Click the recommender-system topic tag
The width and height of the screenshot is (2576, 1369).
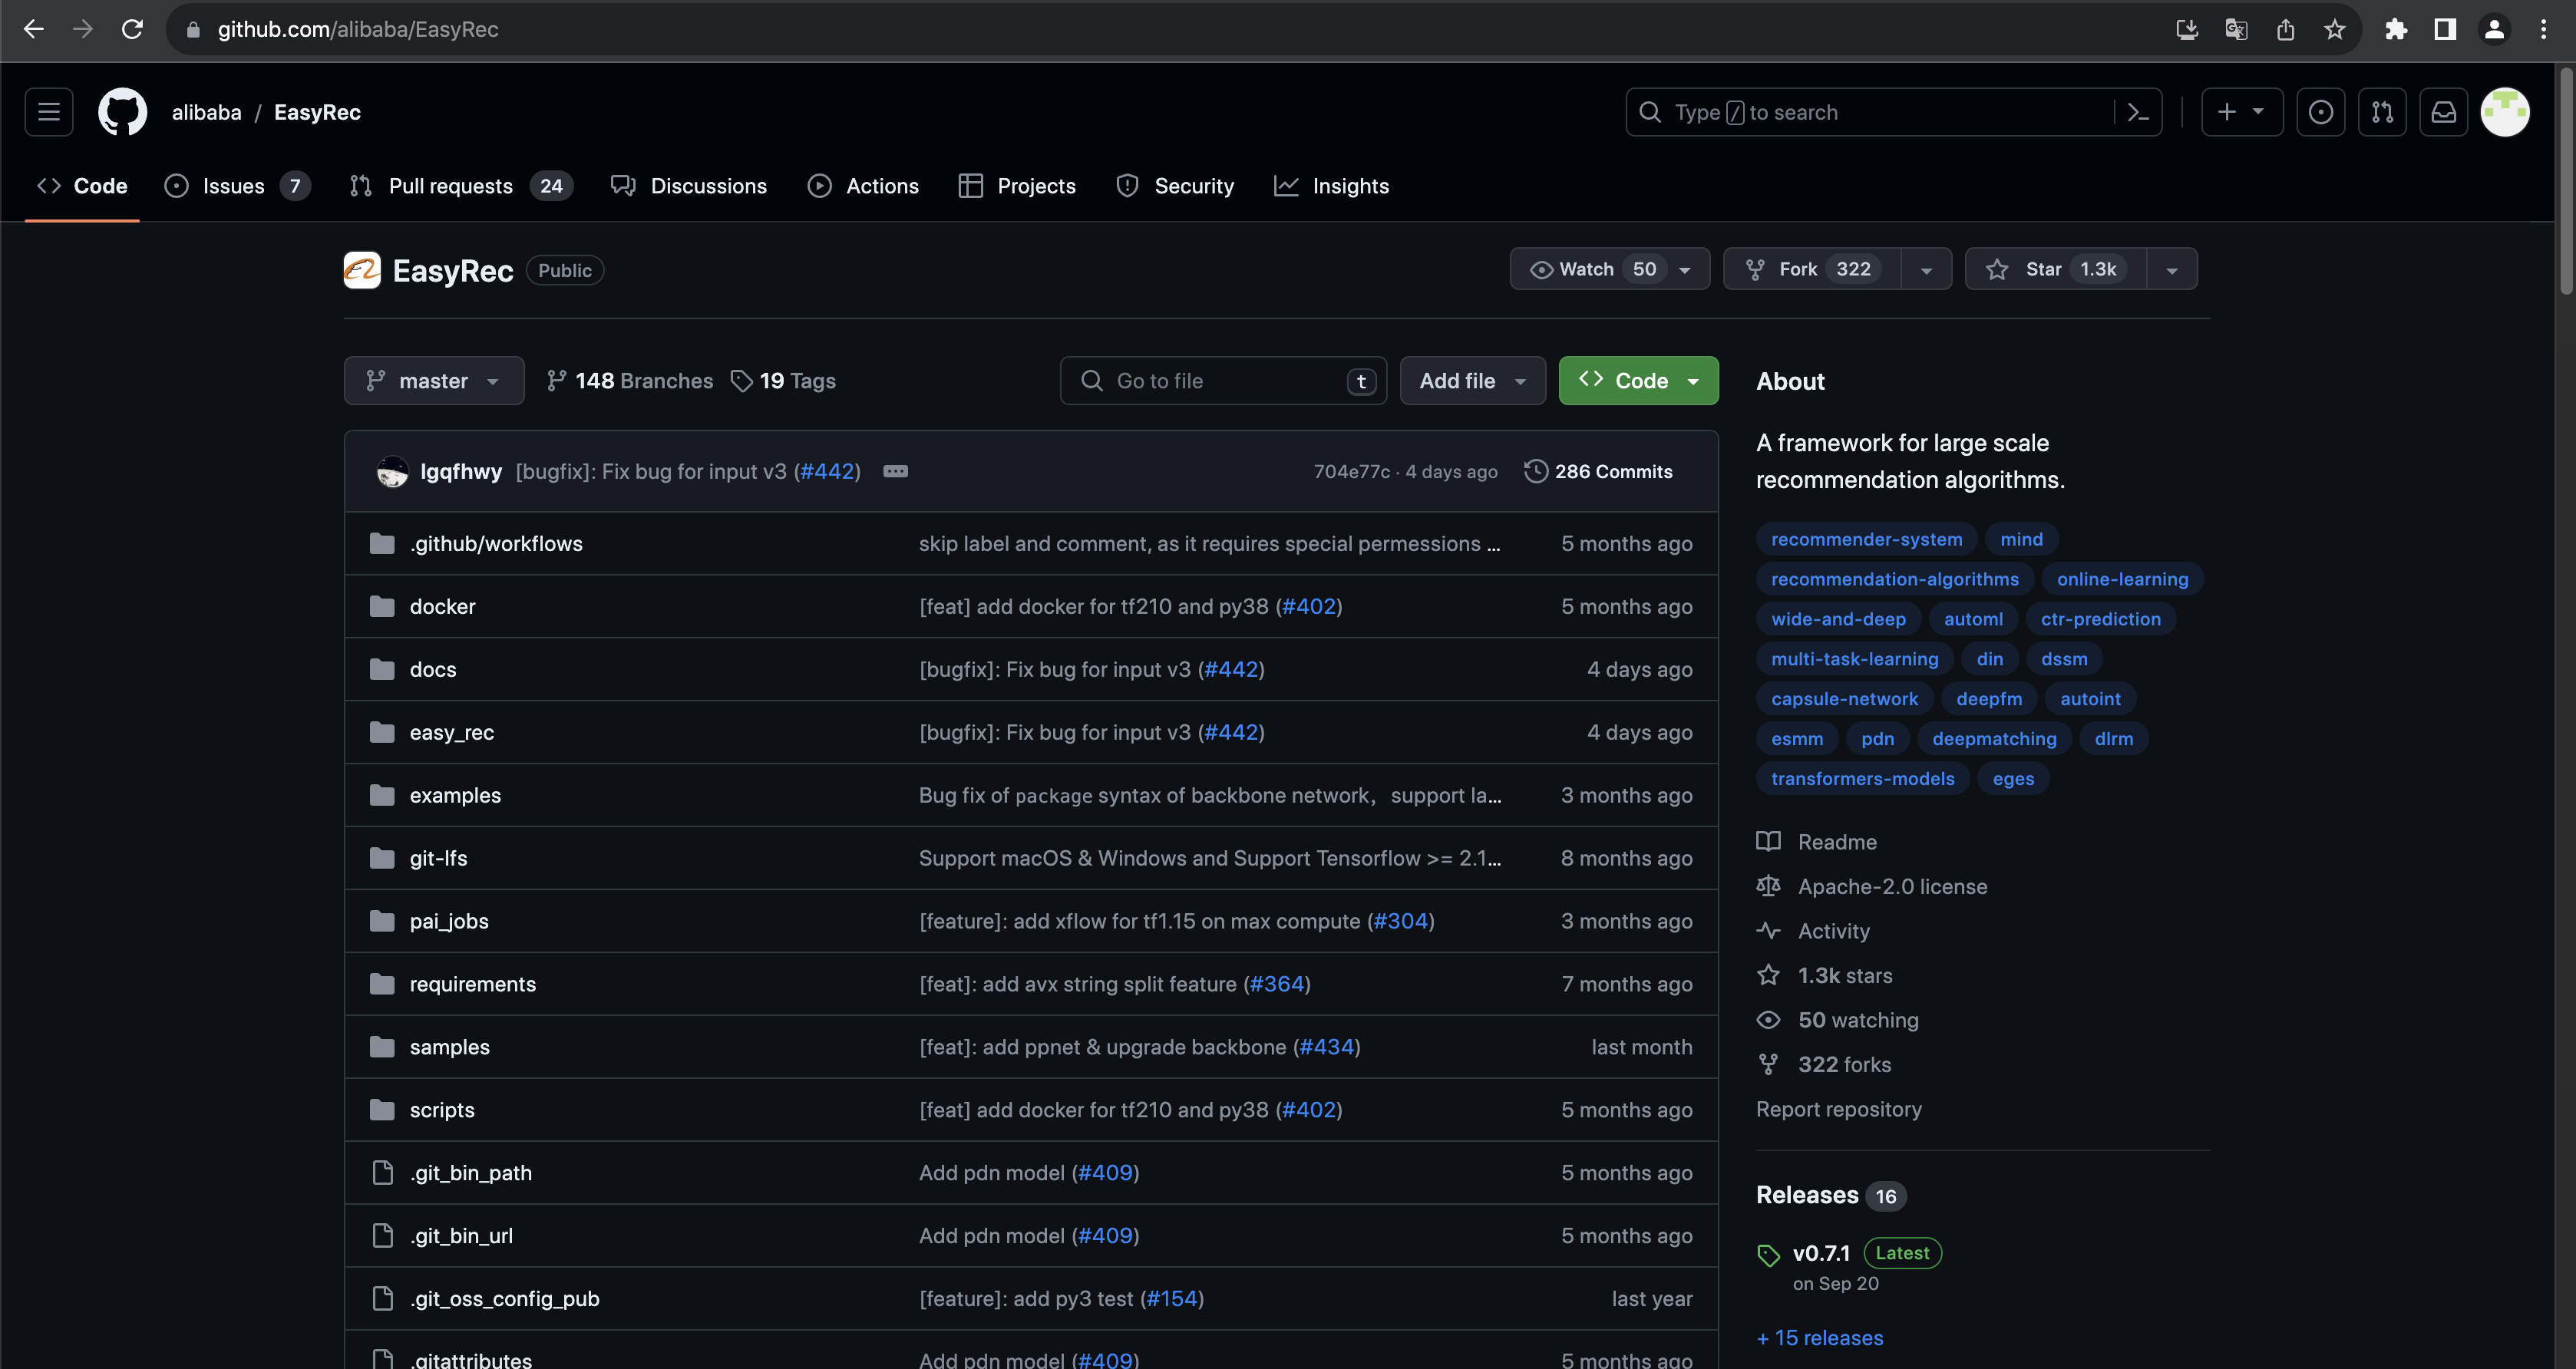[x=1866, y=539]
